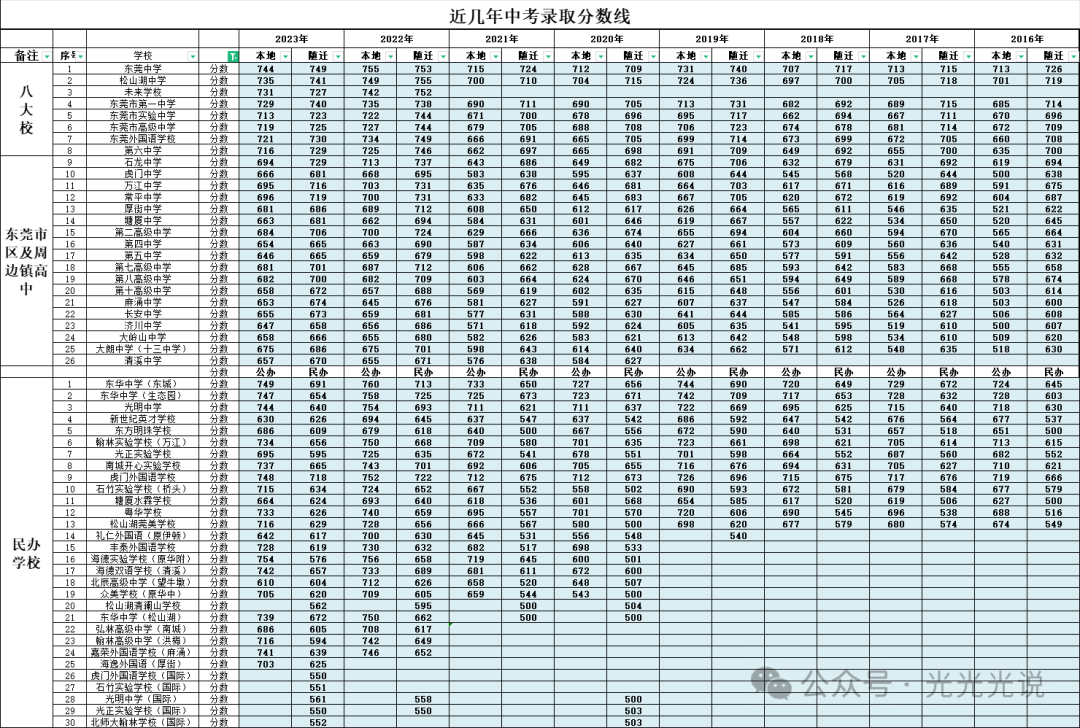Click the school name 东莞中学

tap(143, 69)
